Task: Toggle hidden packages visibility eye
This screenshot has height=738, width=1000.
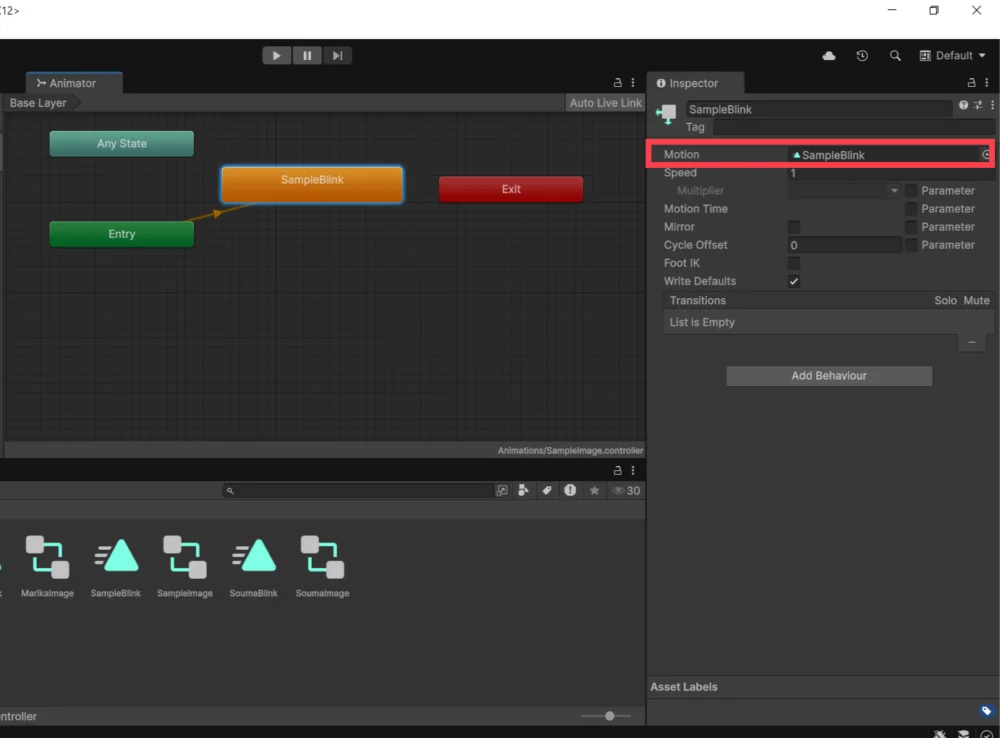Action: 626,491
